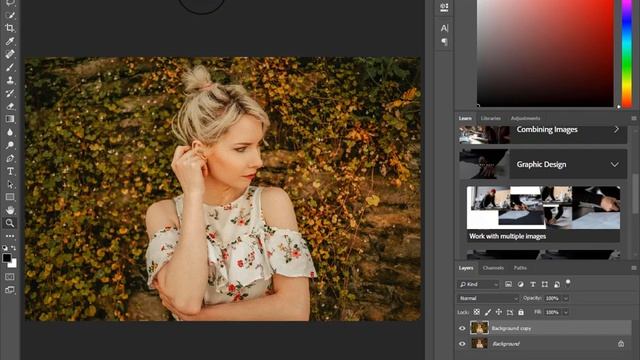Select the Dodge tool
This screenshot has height=360, width=640.
[x=10, y=145]
